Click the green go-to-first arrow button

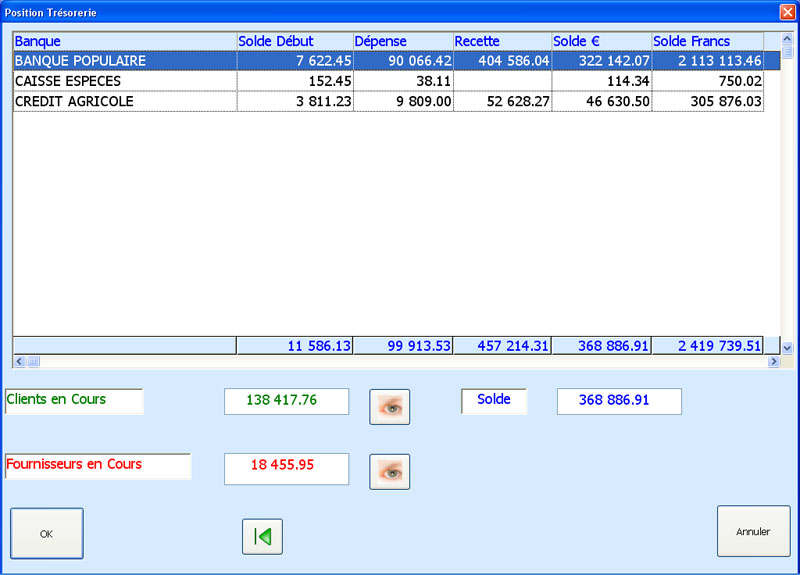pyautogui.click(x=262, y=536)
